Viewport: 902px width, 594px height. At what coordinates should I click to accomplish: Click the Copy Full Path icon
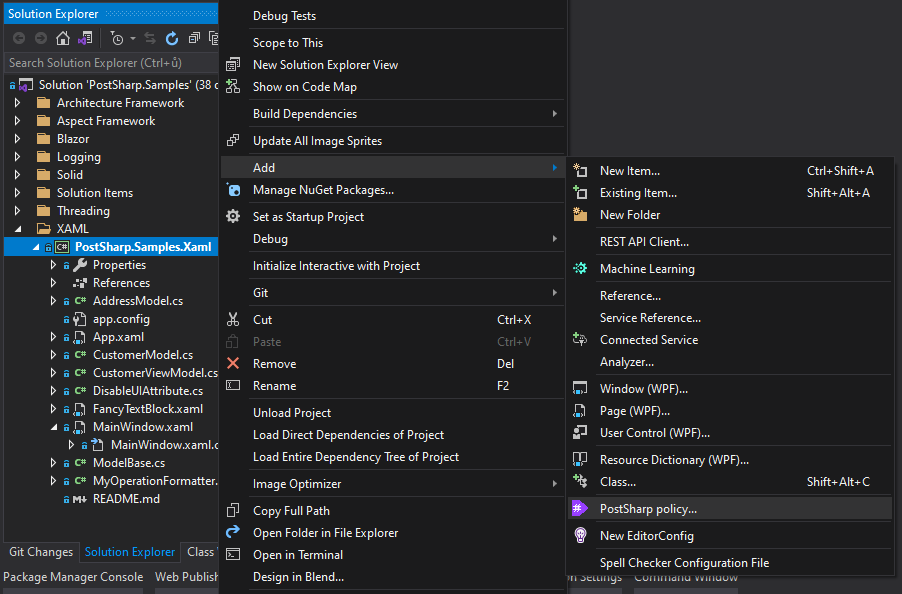(x=233, y=510)
